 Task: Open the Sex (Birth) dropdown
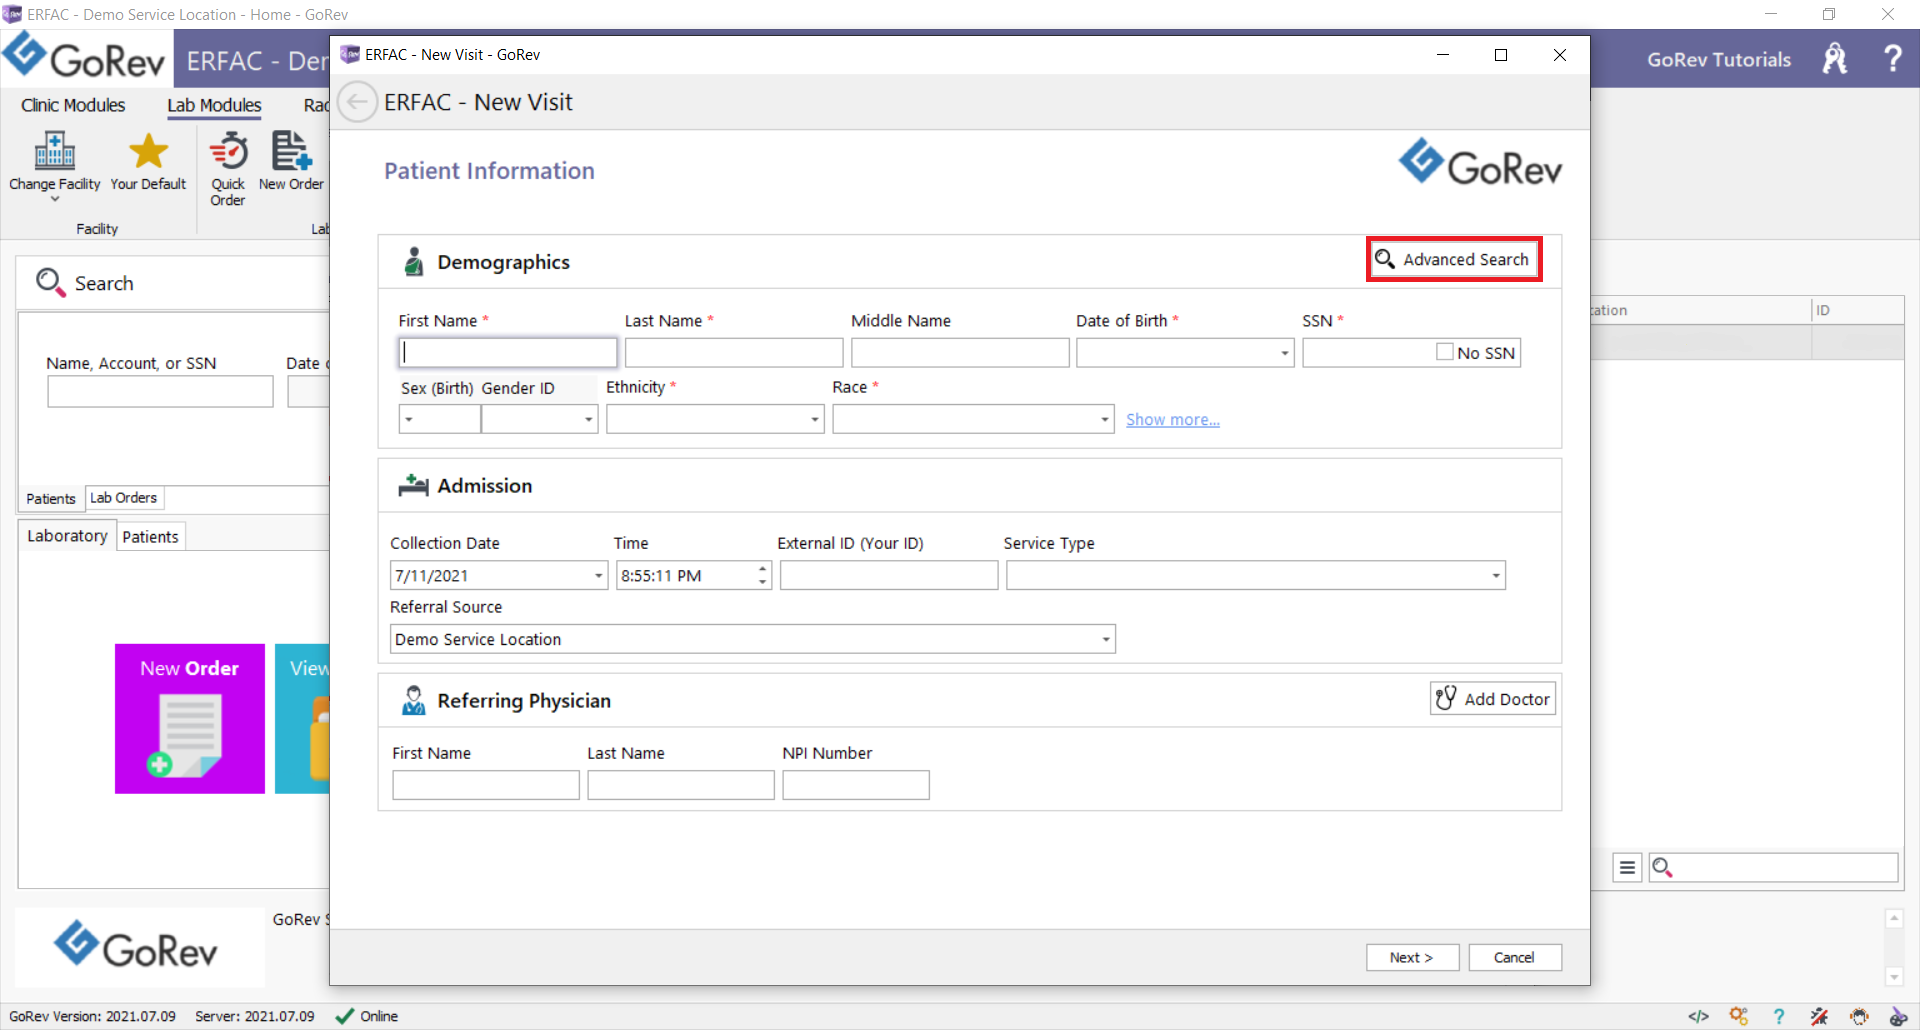[x=409, y=419]
